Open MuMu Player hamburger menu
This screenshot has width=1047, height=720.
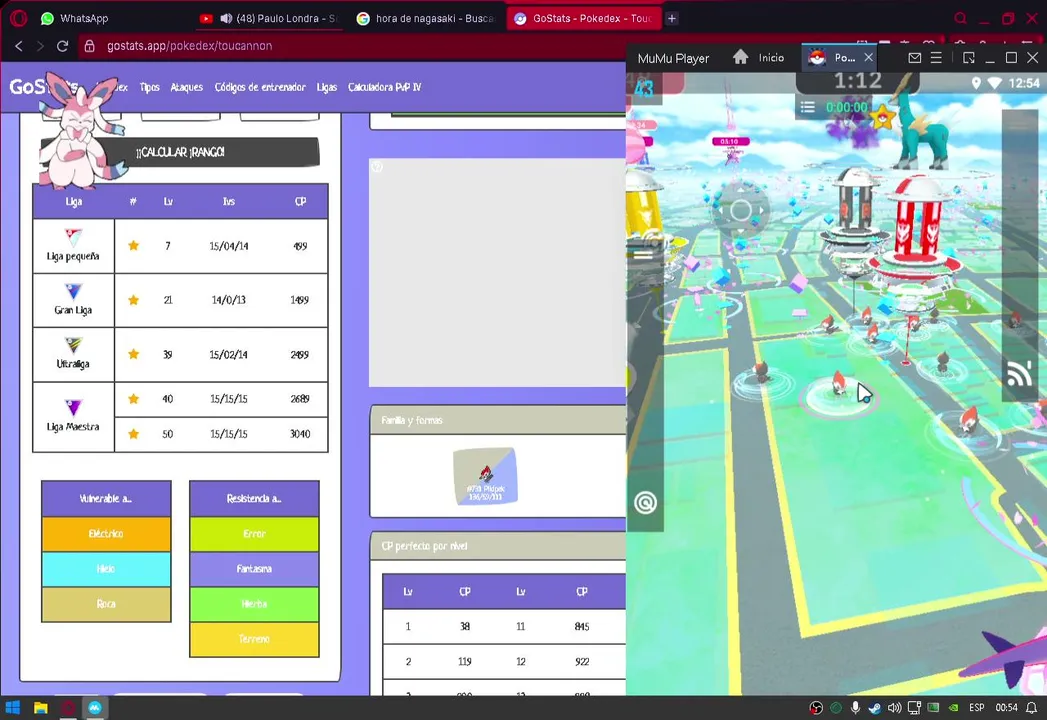(936, 58)
